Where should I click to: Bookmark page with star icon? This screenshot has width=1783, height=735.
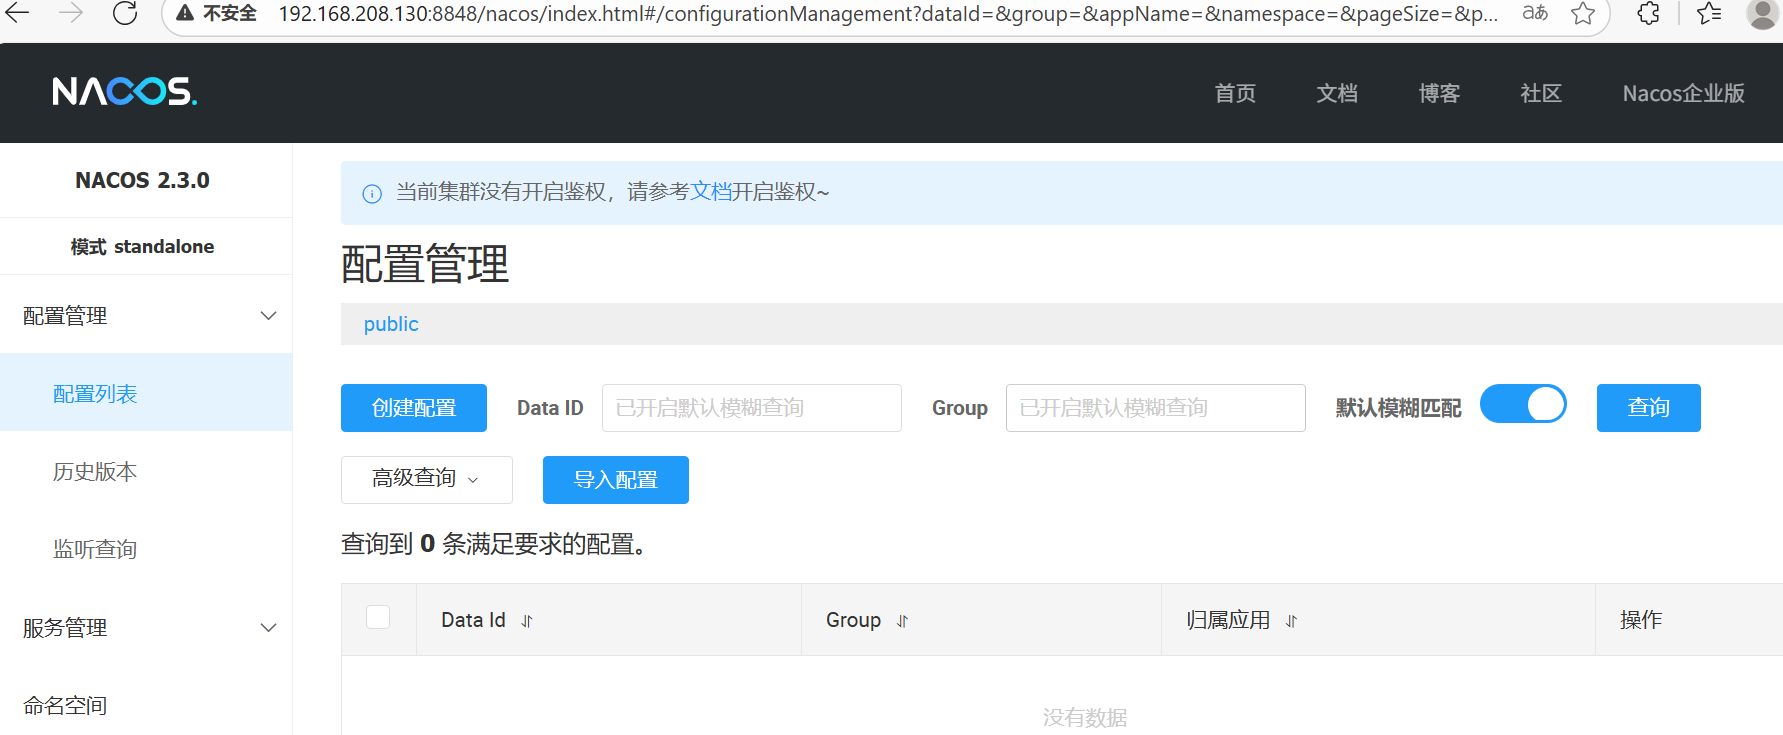click(x=1583, y=13)
